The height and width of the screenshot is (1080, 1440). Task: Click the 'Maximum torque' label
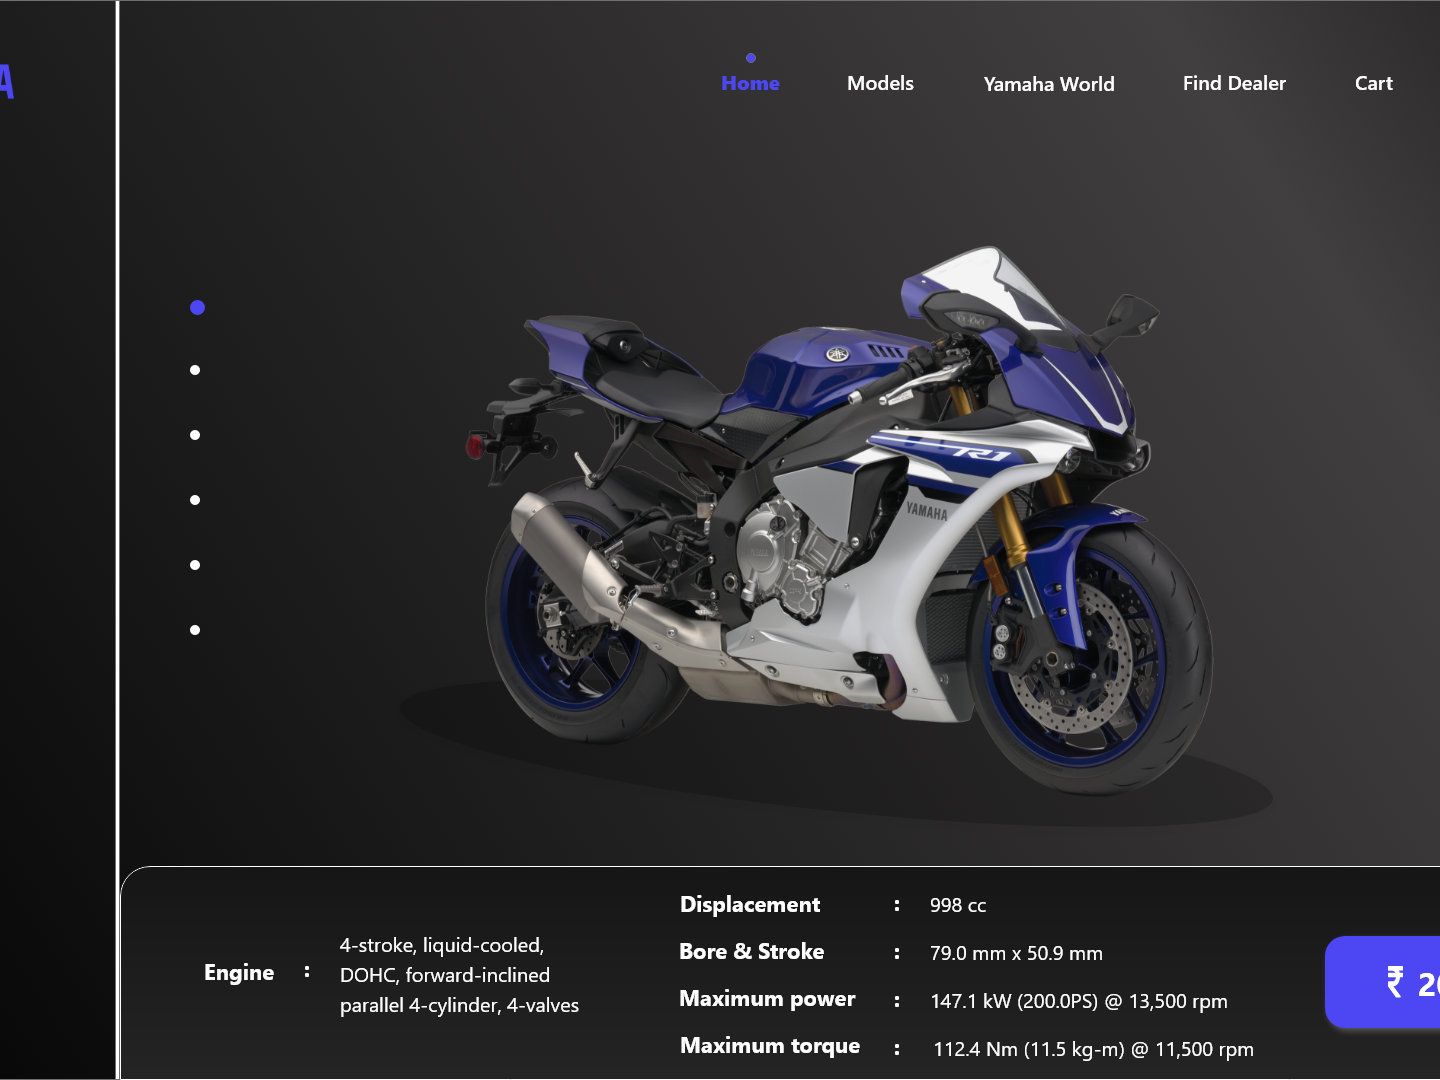(770, 1046)
